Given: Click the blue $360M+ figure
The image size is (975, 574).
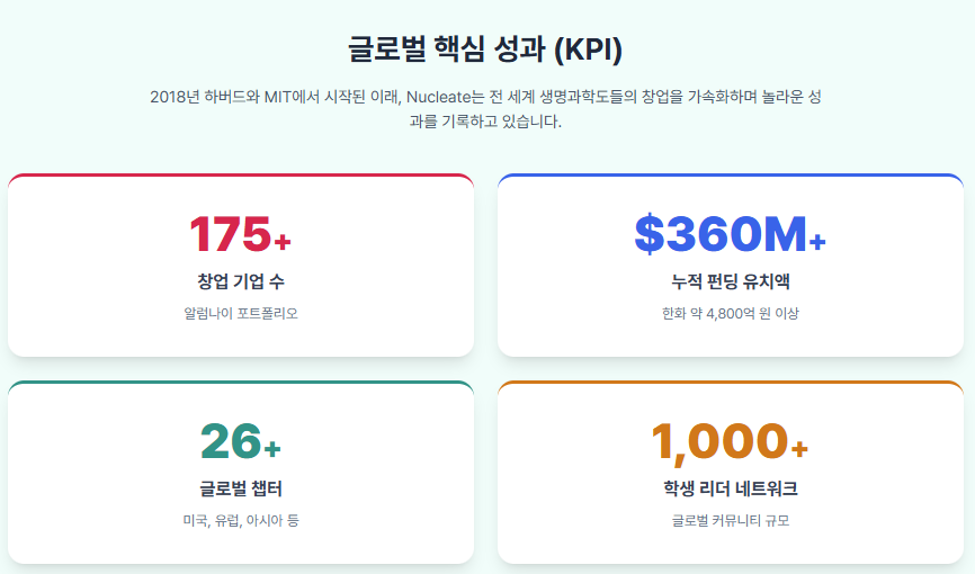Looking at the screenshot, I should (730, 234).
